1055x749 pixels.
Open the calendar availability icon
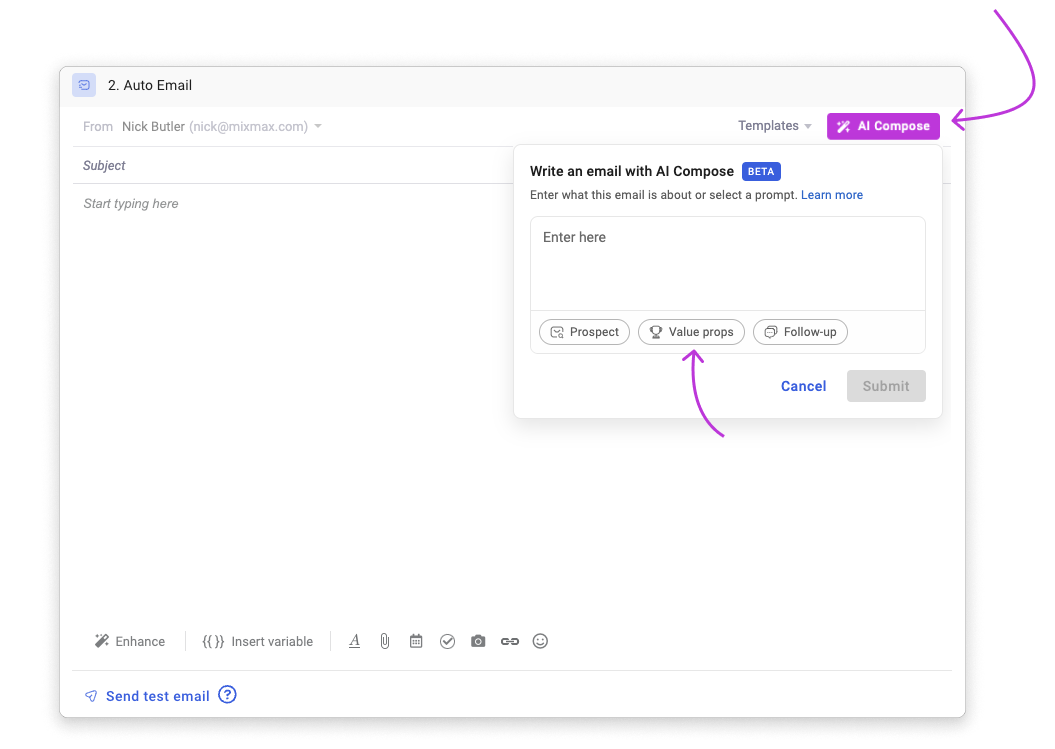click(x=416, y=641)
